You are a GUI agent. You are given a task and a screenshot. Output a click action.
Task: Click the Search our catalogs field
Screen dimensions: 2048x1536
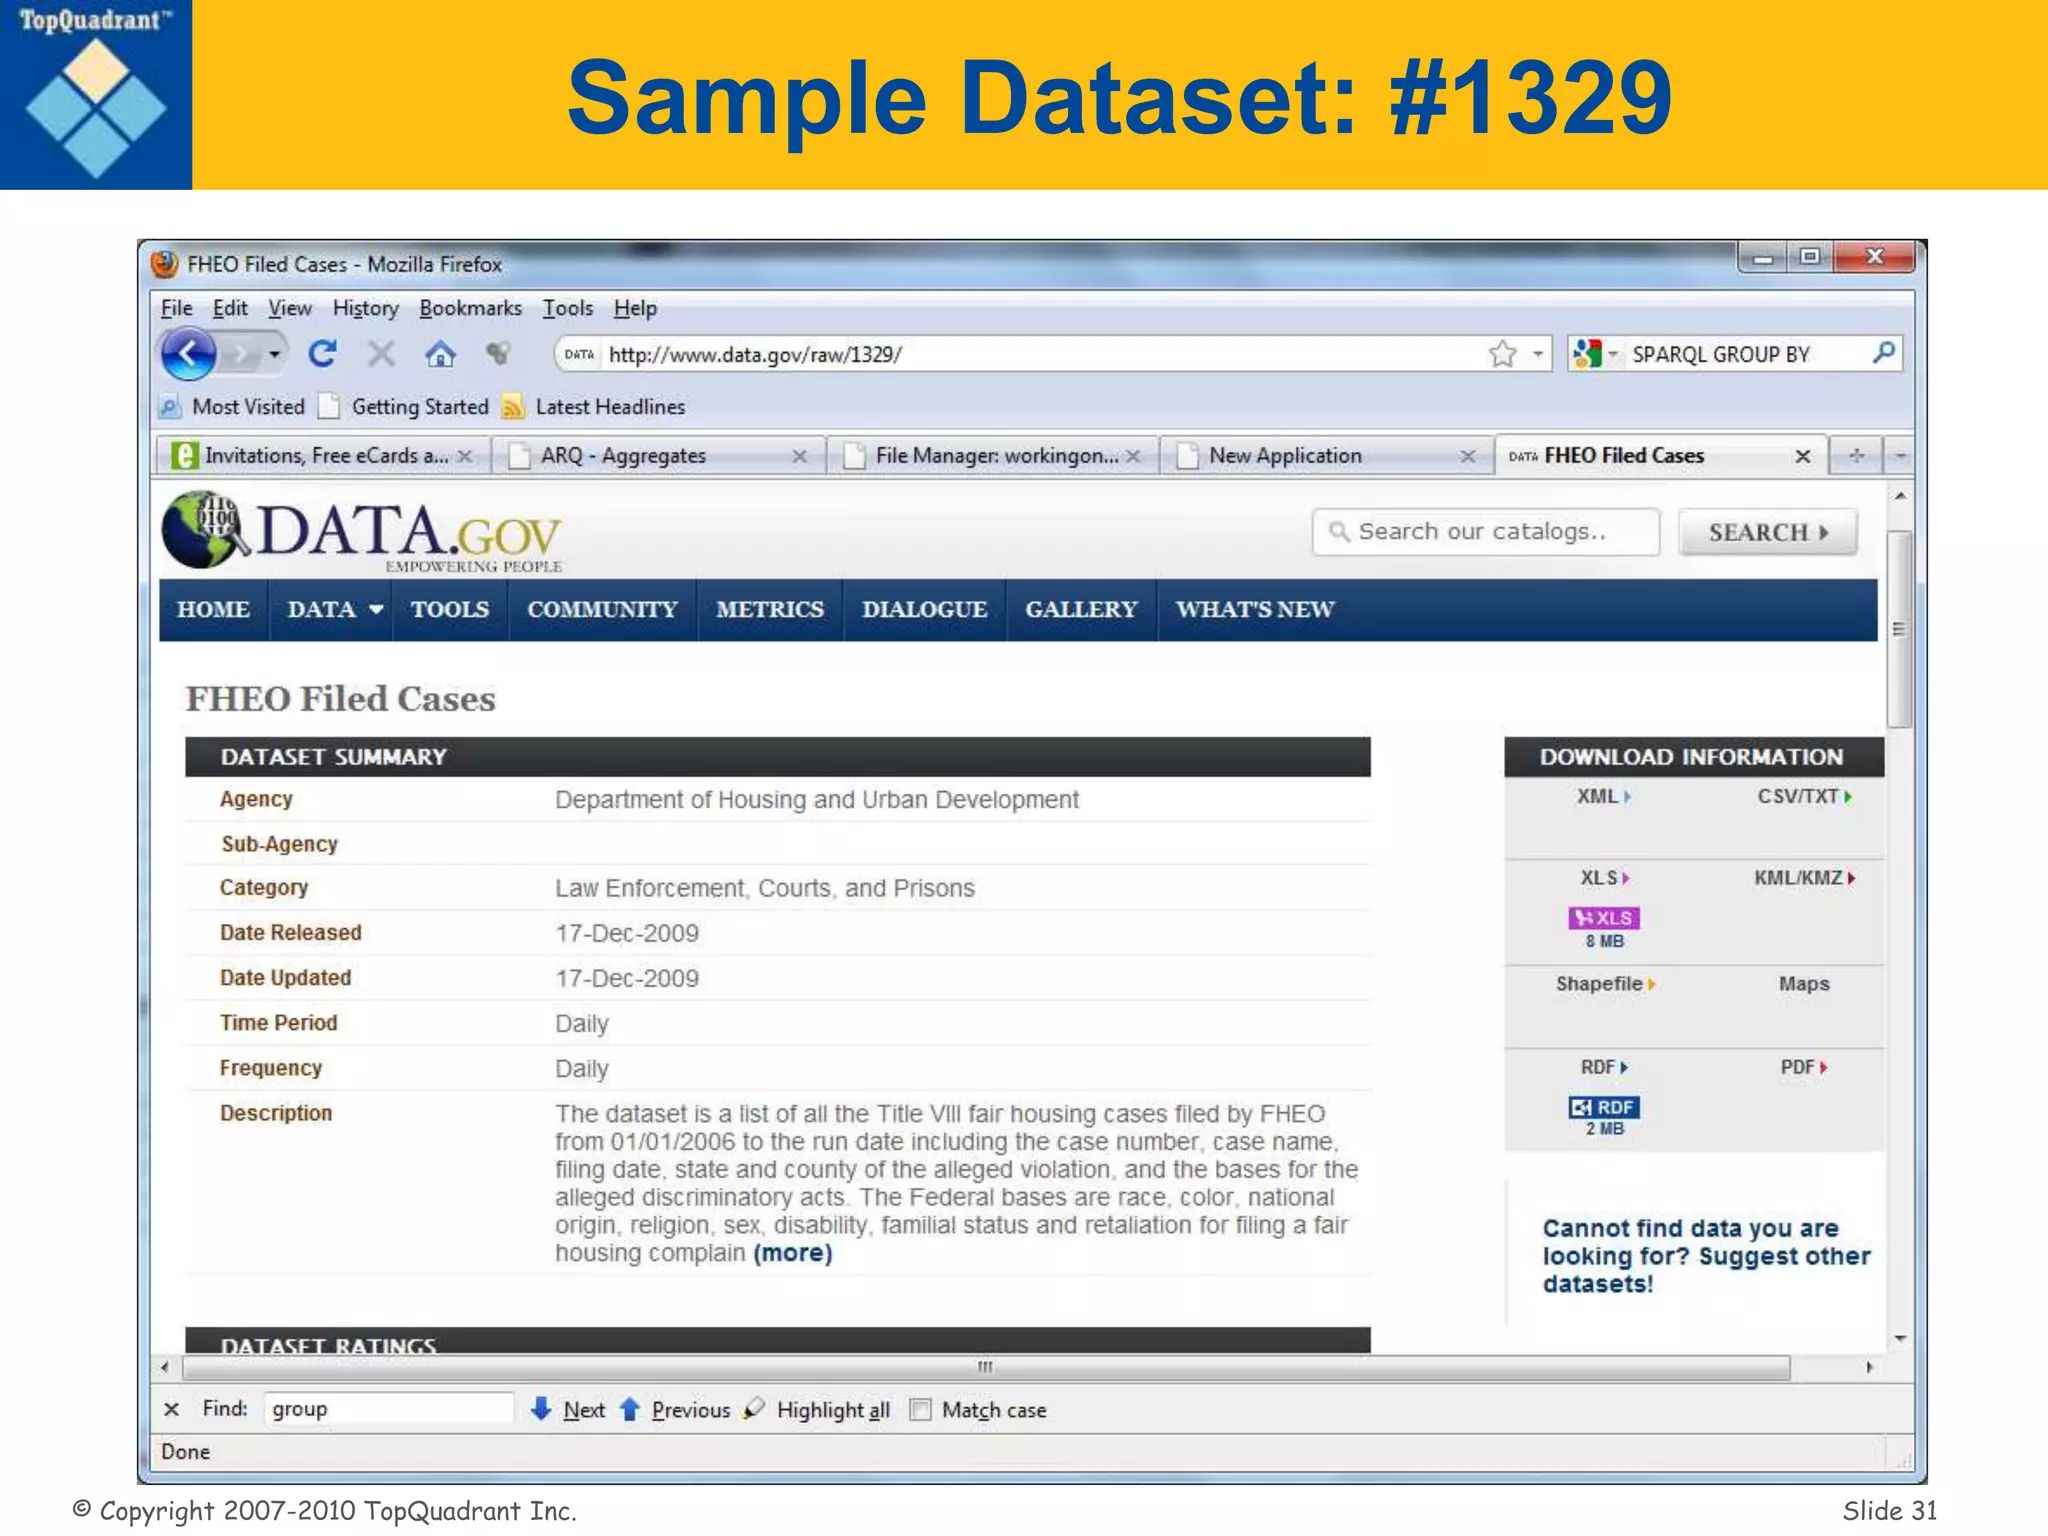[x=1485, y=532]
